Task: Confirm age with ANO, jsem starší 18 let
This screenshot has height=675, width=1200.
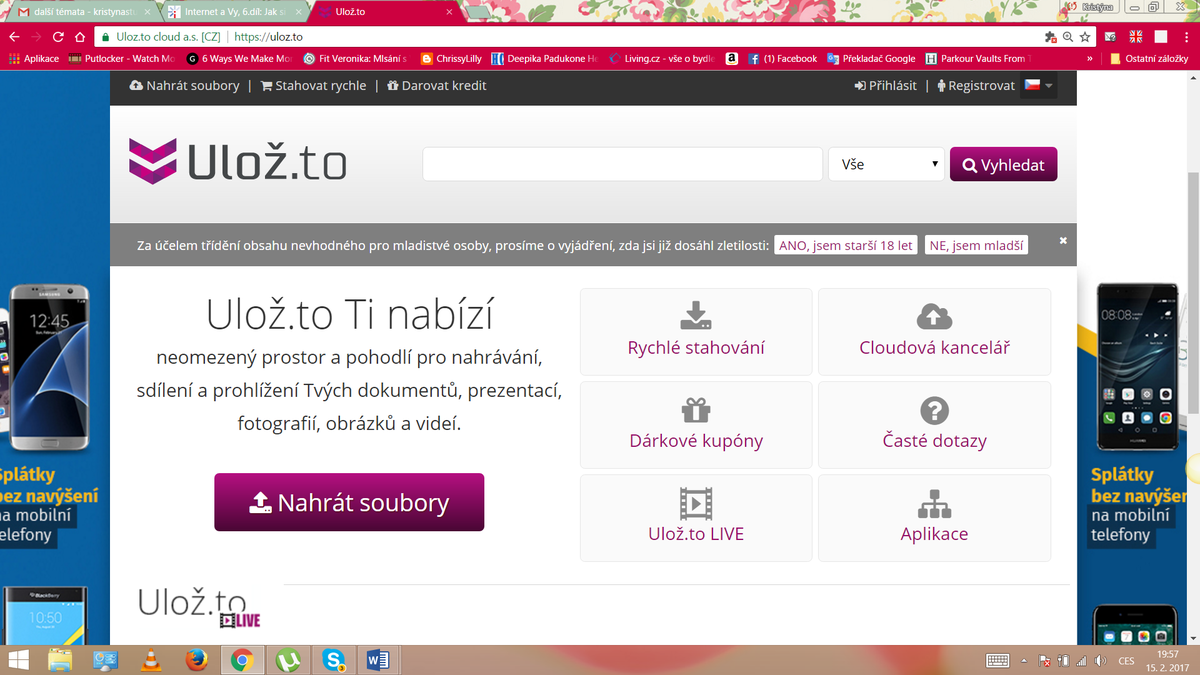Action: (845, 245)
